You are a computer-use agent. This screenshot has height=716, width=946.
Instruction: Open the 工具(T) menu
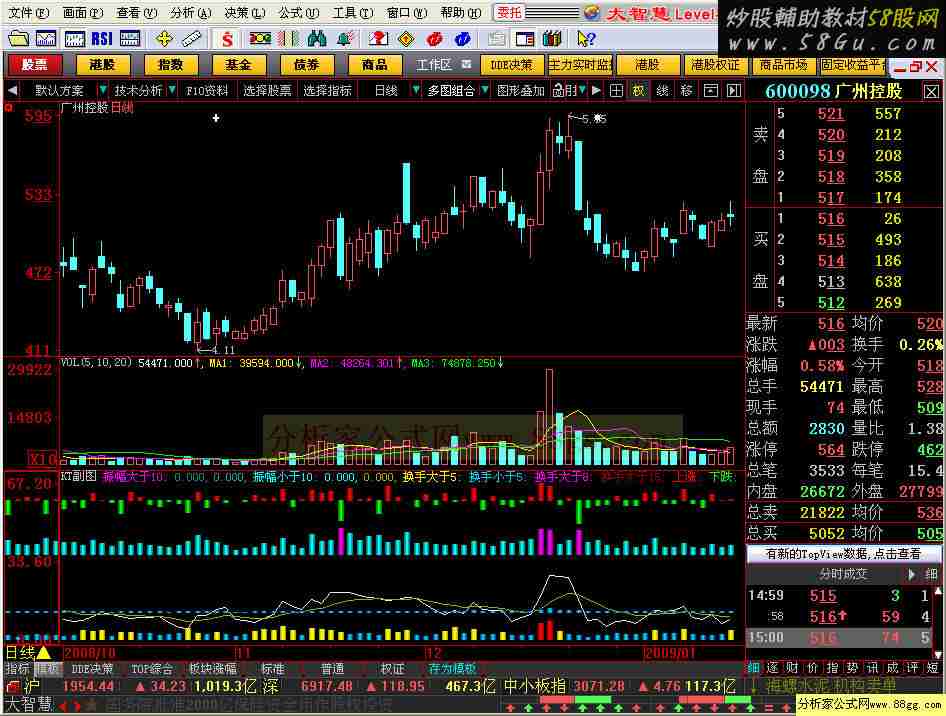tap(353, 13)
